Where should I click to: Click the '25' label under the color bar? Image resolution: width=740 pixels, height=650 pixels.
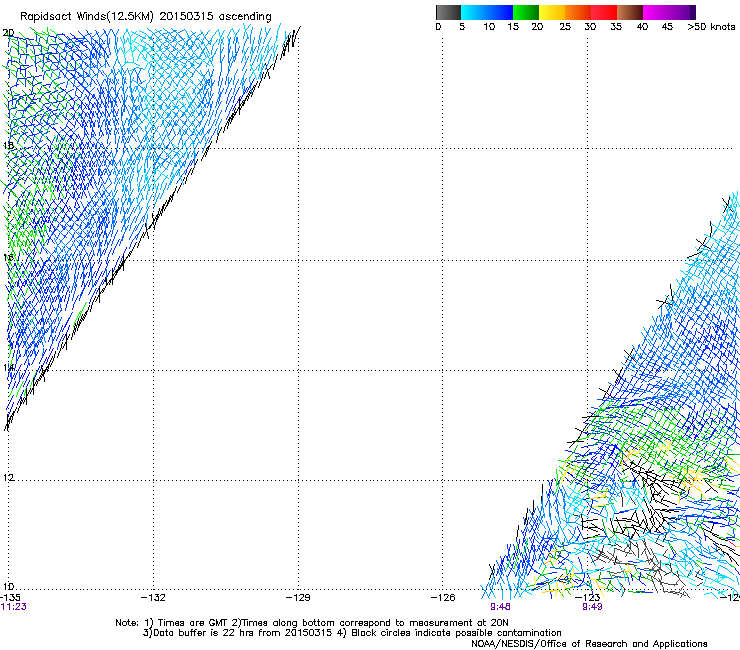(x=565, y=26)
